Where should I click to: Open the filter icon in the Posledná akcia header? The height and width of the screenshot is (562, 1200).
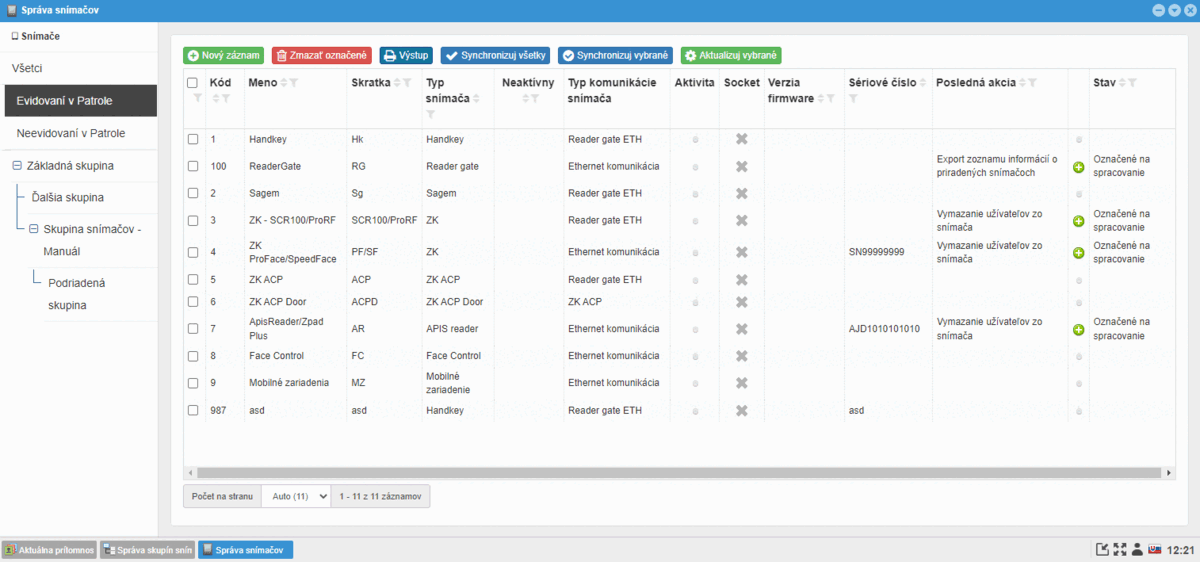pos(1032,83)
